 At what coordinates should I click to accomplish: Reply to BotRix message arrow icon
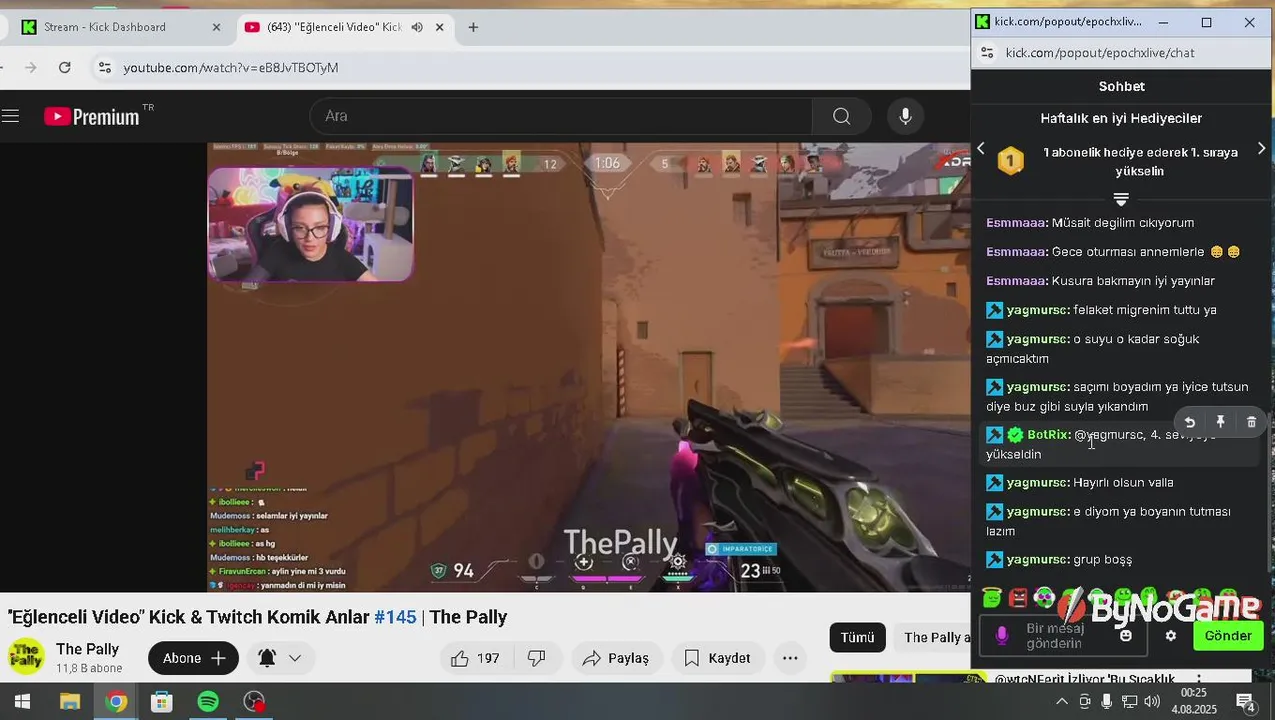tap(1190, 422)
